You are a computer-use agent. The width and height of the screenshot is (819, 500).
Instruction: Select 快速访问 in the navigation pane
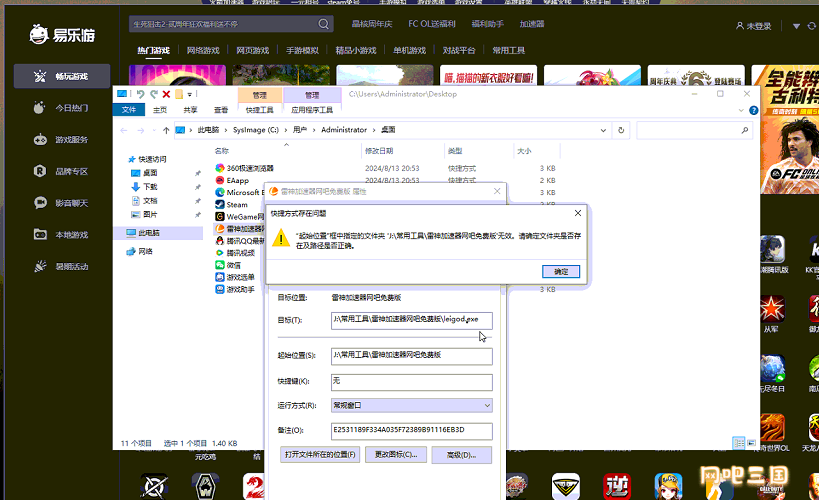[x=152, y=159]
